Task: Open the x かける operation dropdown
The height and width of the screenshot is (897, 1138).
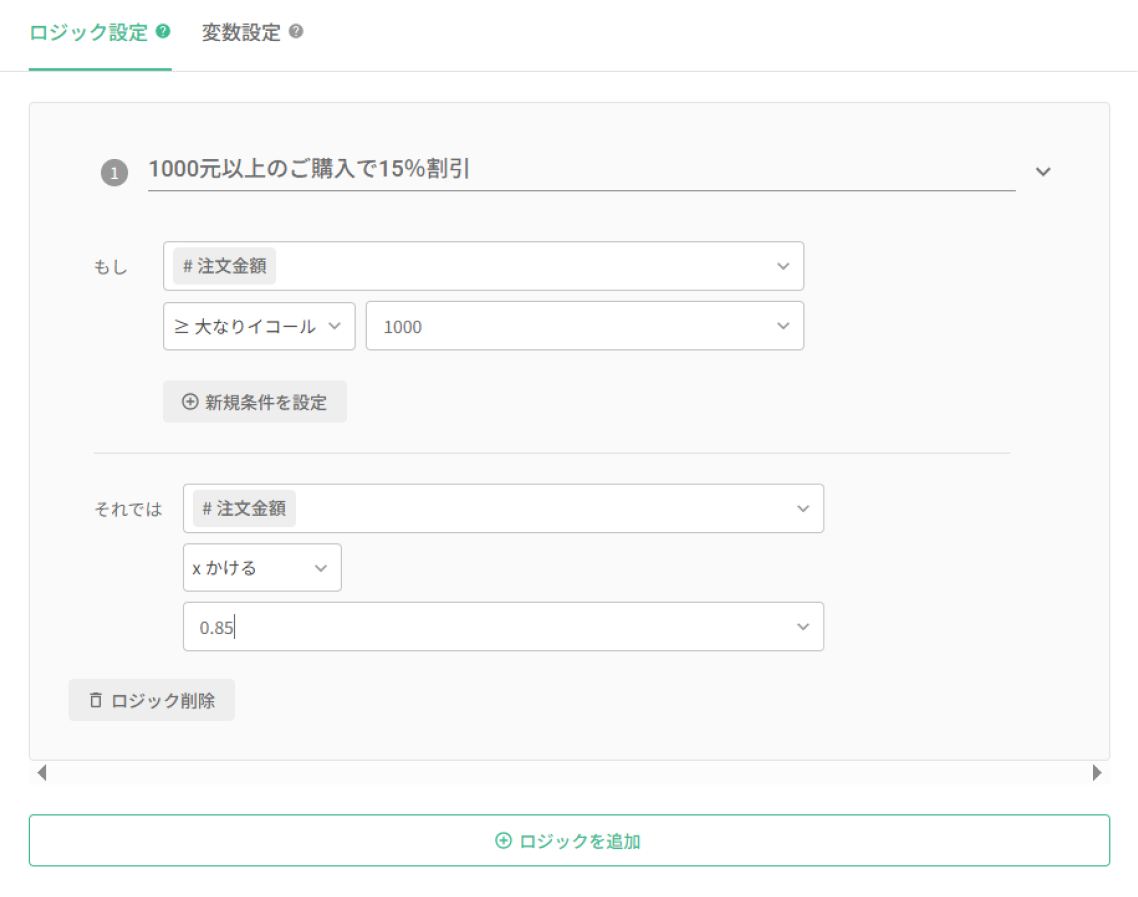Action: (x=262, y=568)
